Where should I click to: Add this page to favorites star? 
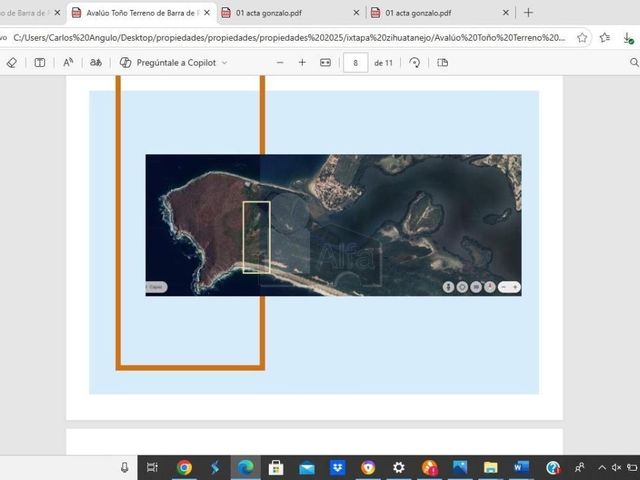[x=582, y=38]
